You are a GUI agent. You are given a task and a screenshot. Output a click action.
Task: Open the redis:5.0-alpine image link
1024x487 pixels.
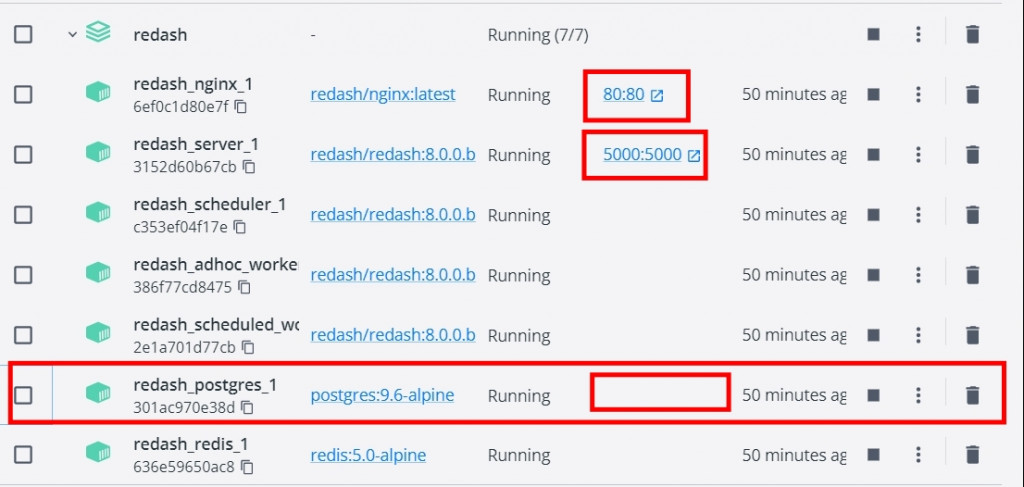click(x=368, y=455)
